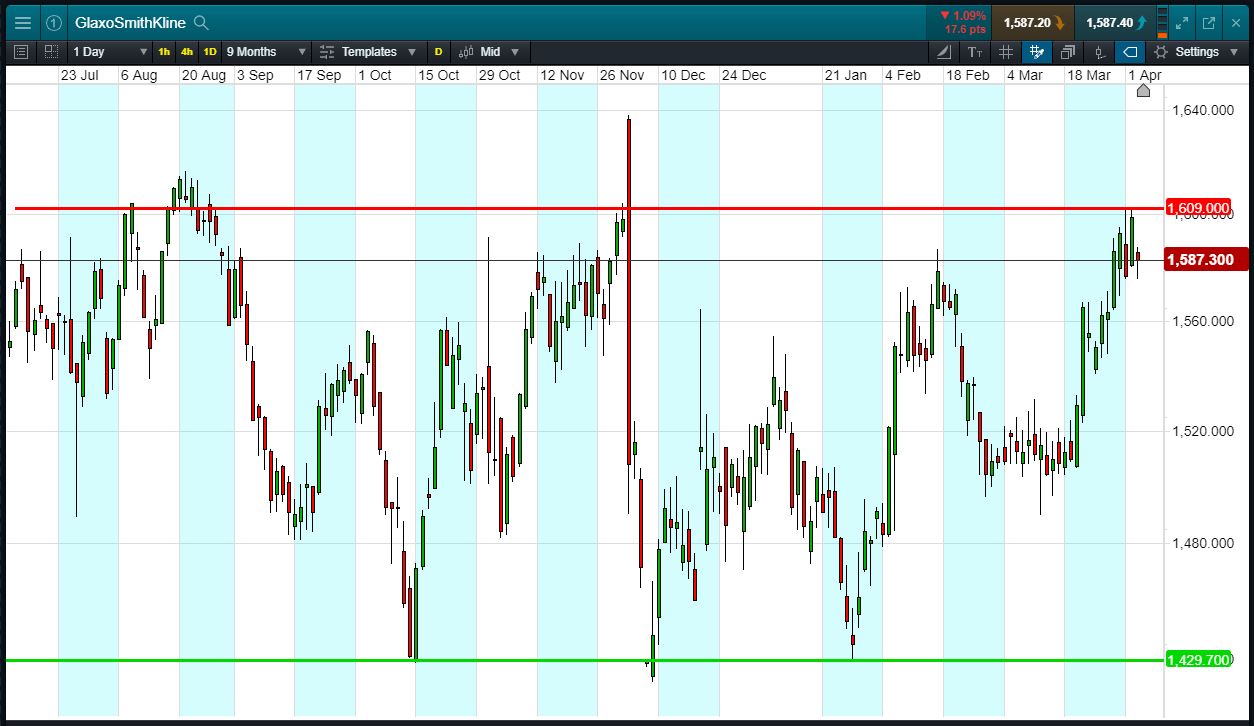The height and width of the screenshot is (726, 1254).
Task: Click the gray scroll-to-latest marker
Action: pos(1144,91)
